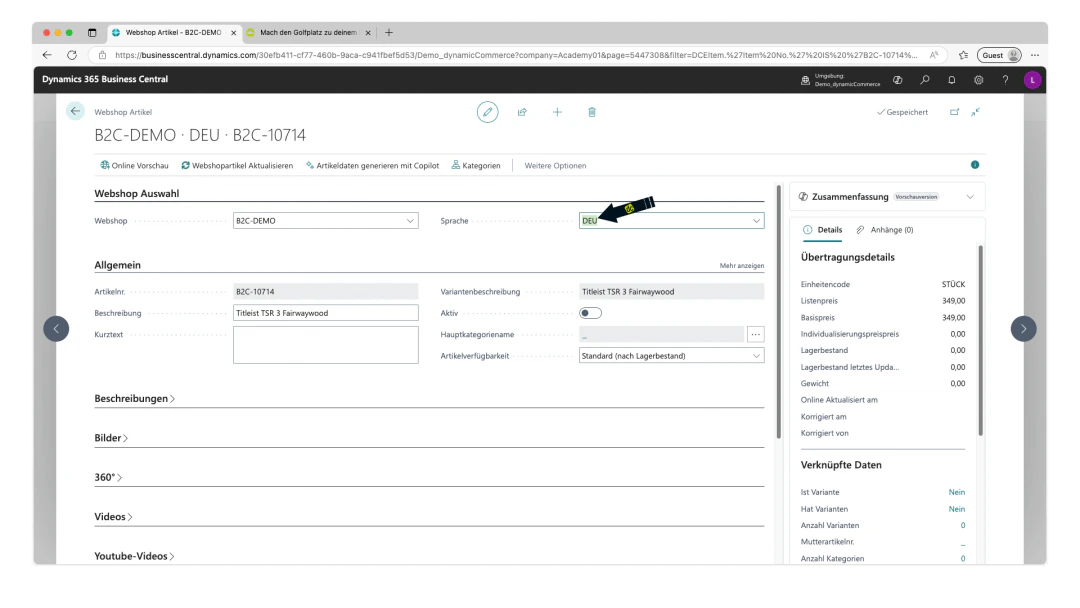Go to next record with right arrow

click(x=1023, y=328)
